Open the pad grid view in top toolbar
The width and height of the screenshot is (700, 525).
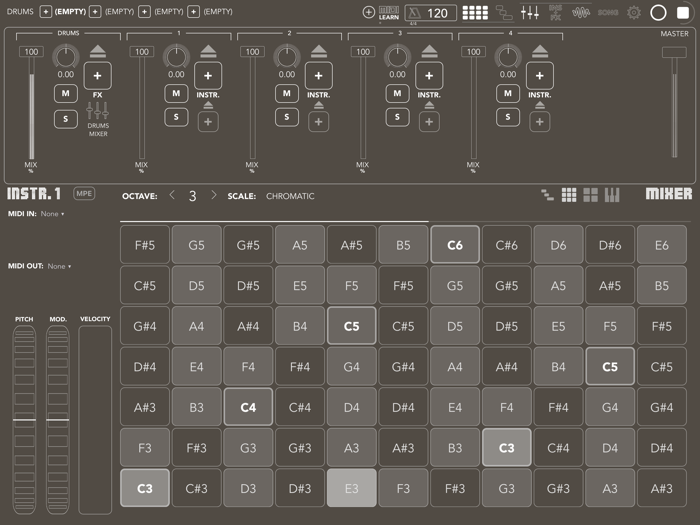[475, 13]
